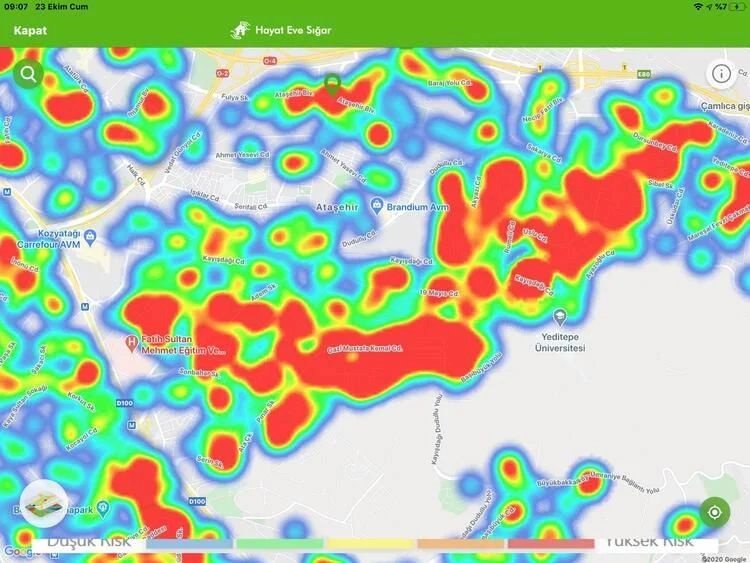Tap the Yeditepe Üniversitesi marker icon
Screen dimensions: 750x563
[x=560, y=317]
